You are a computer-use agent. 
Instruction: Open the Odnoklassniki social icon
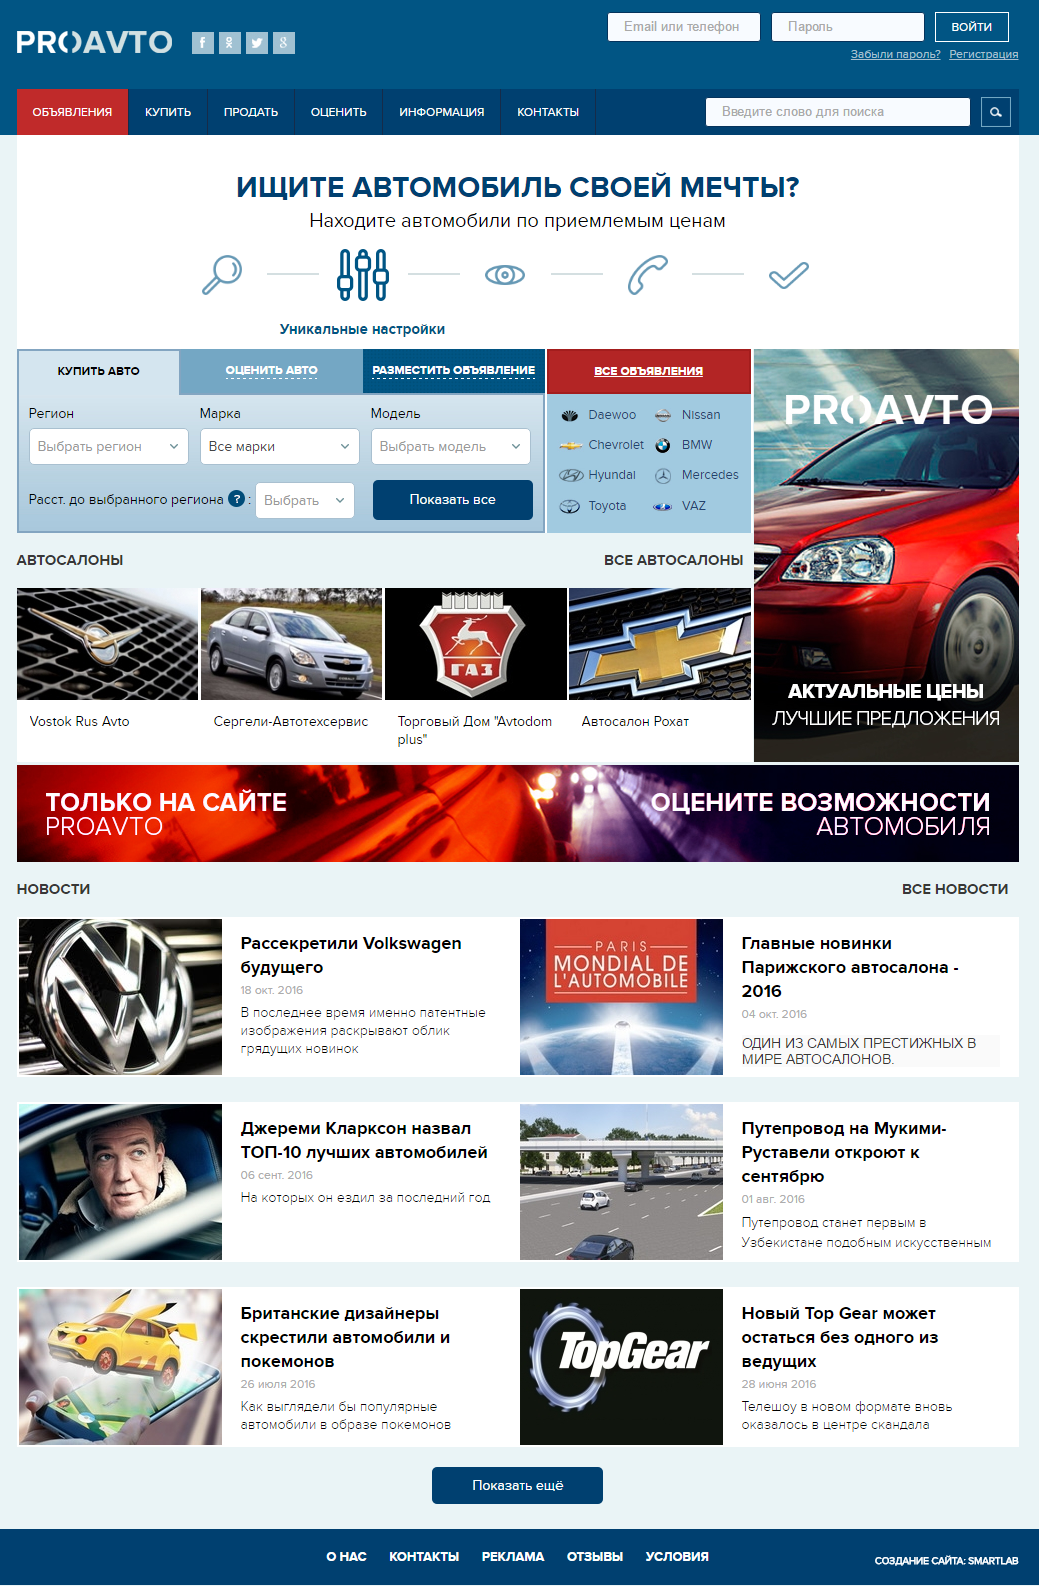pos(230,43)
